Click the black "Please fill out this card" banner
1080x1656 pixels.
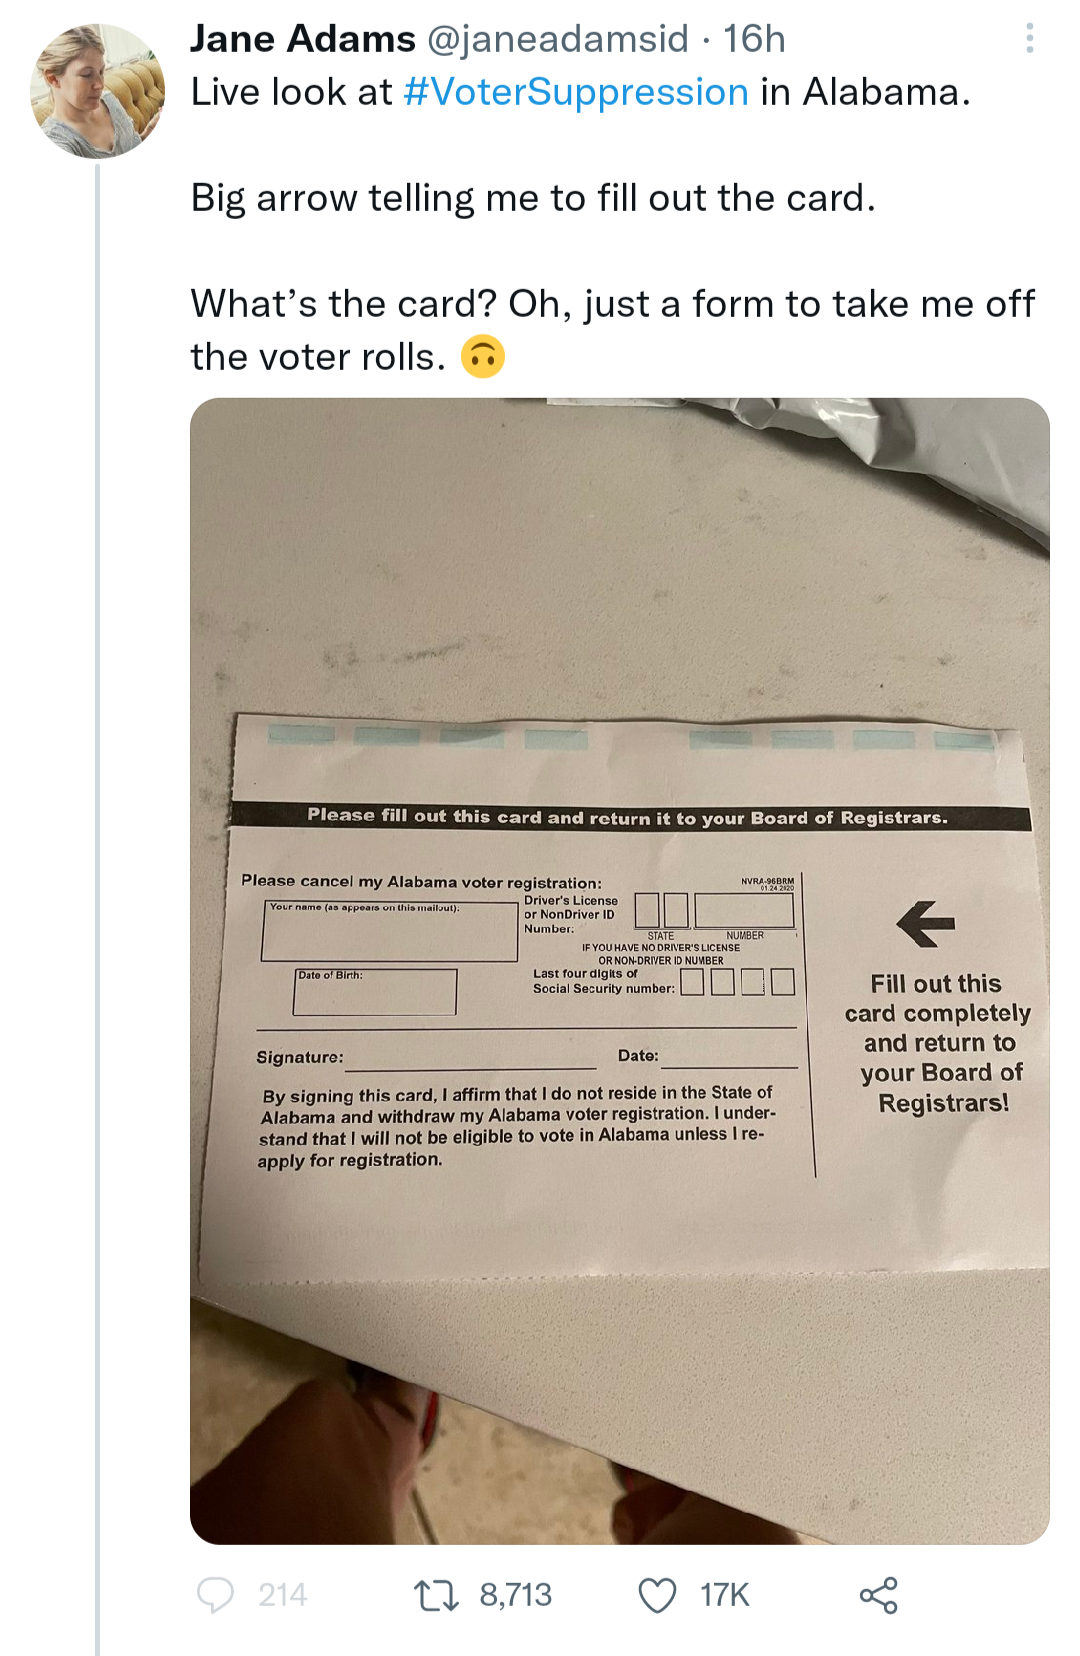click(628, 817)
